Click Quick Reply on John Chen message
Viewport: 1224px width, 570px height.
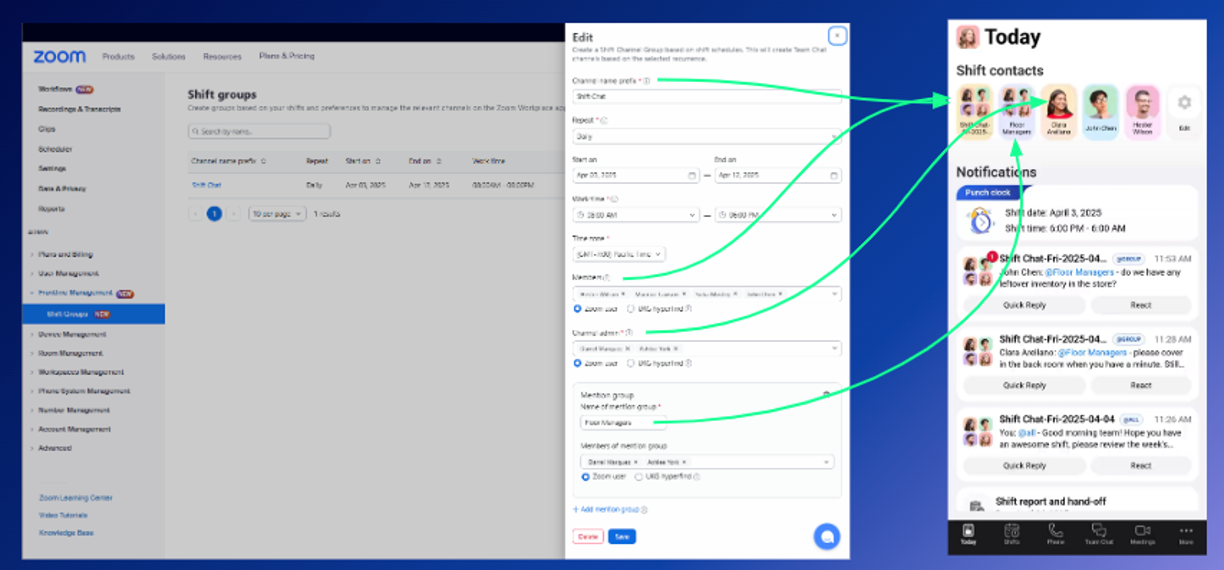tap(1025, 305)
